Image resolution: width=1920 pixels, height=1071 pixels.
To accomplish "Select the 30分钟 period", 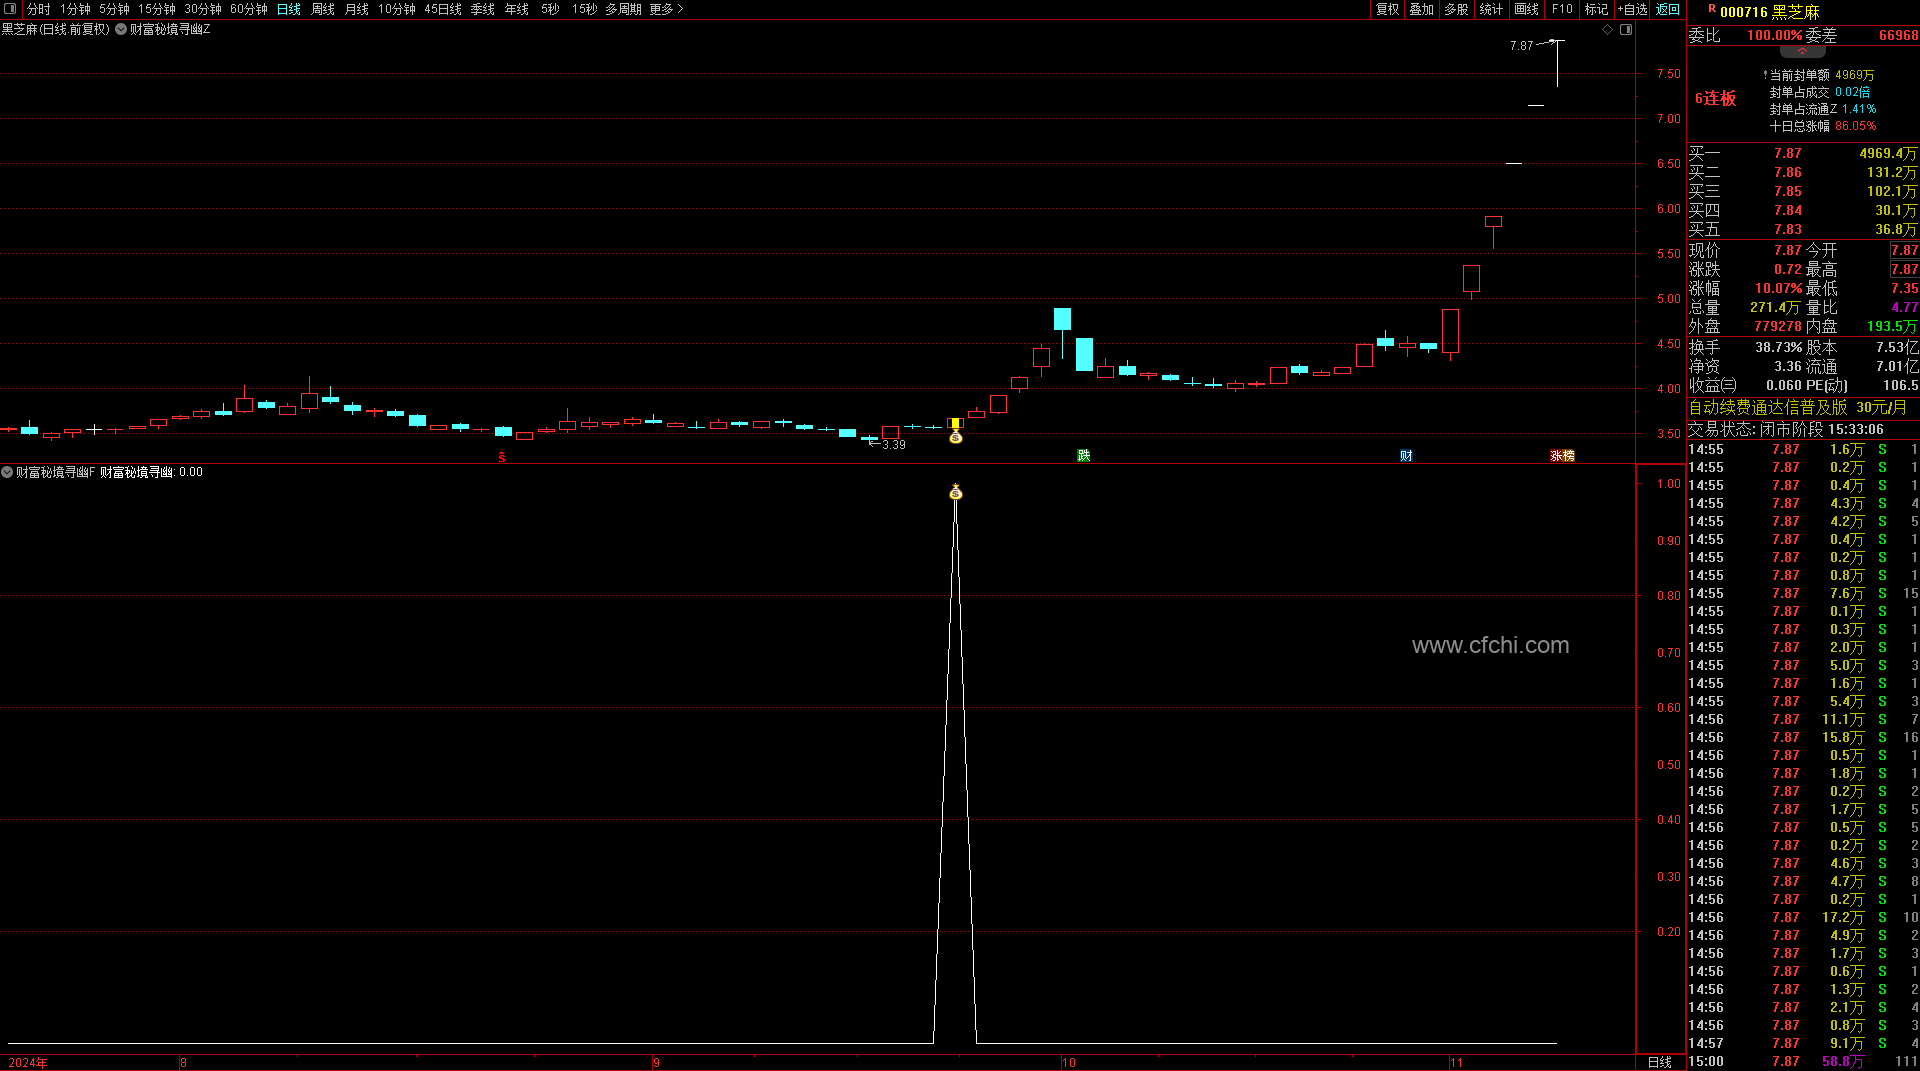I will [x=203, y=9].
